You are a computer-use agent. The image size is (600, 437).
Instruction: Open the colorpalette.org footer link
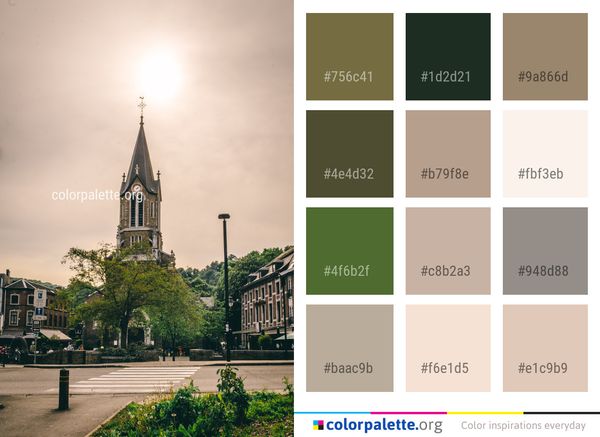pos(384,425)
